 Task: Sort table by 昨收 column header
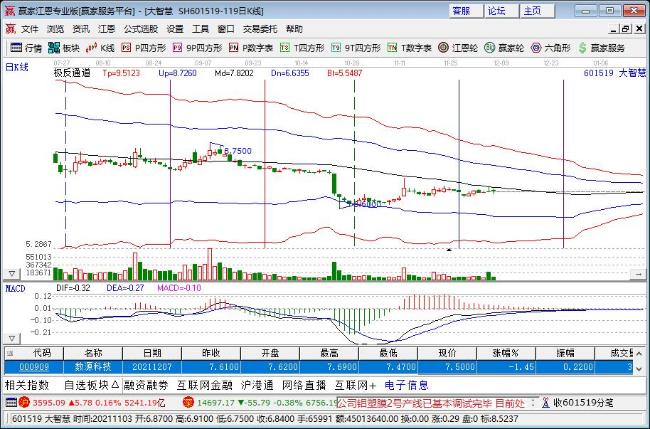211,353
